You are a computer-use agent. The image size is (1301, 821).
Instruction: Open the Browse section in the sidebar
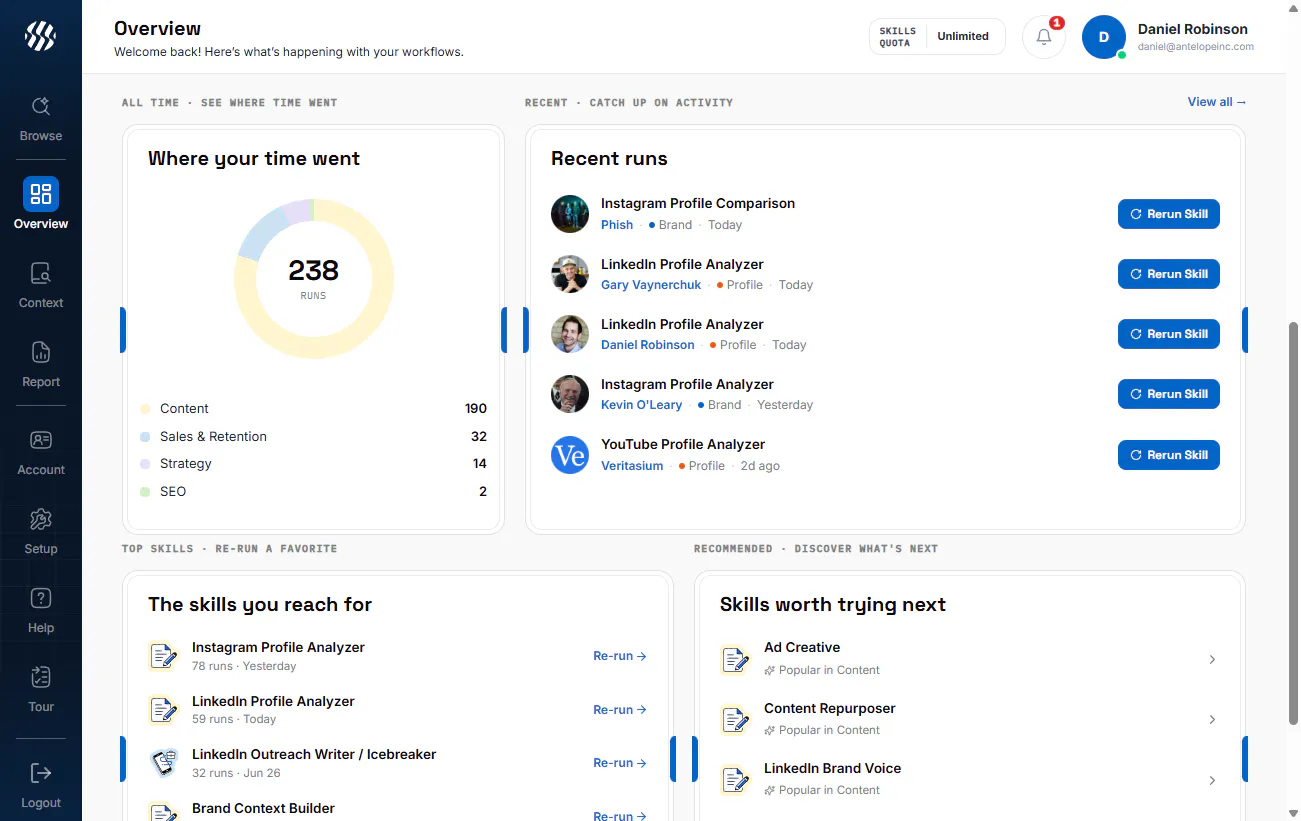41,119
